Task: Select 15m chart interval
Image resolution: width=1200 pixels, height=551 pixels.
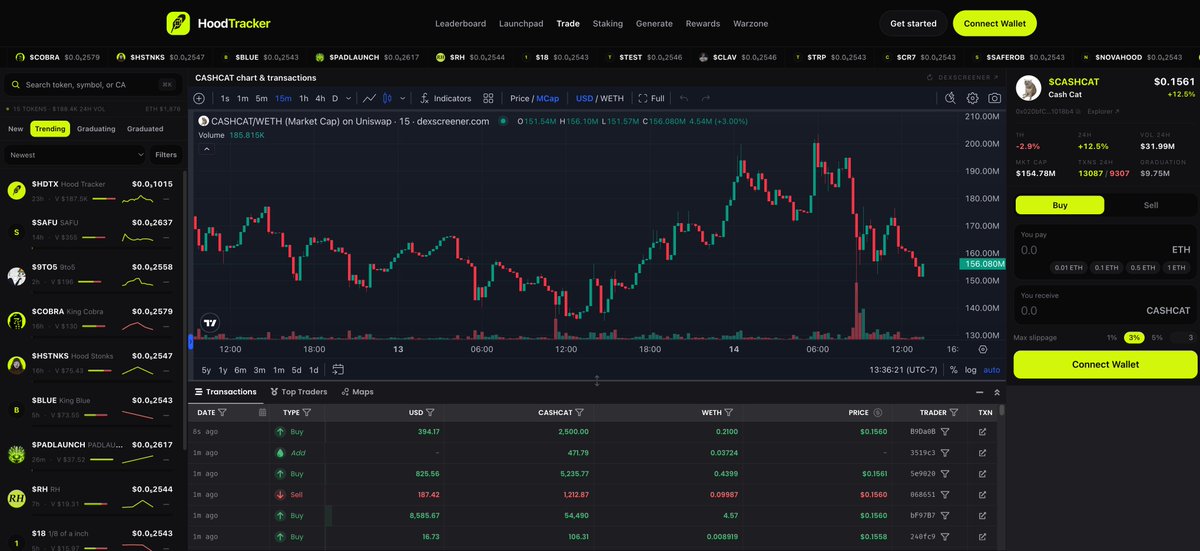Action: [283, 98]
